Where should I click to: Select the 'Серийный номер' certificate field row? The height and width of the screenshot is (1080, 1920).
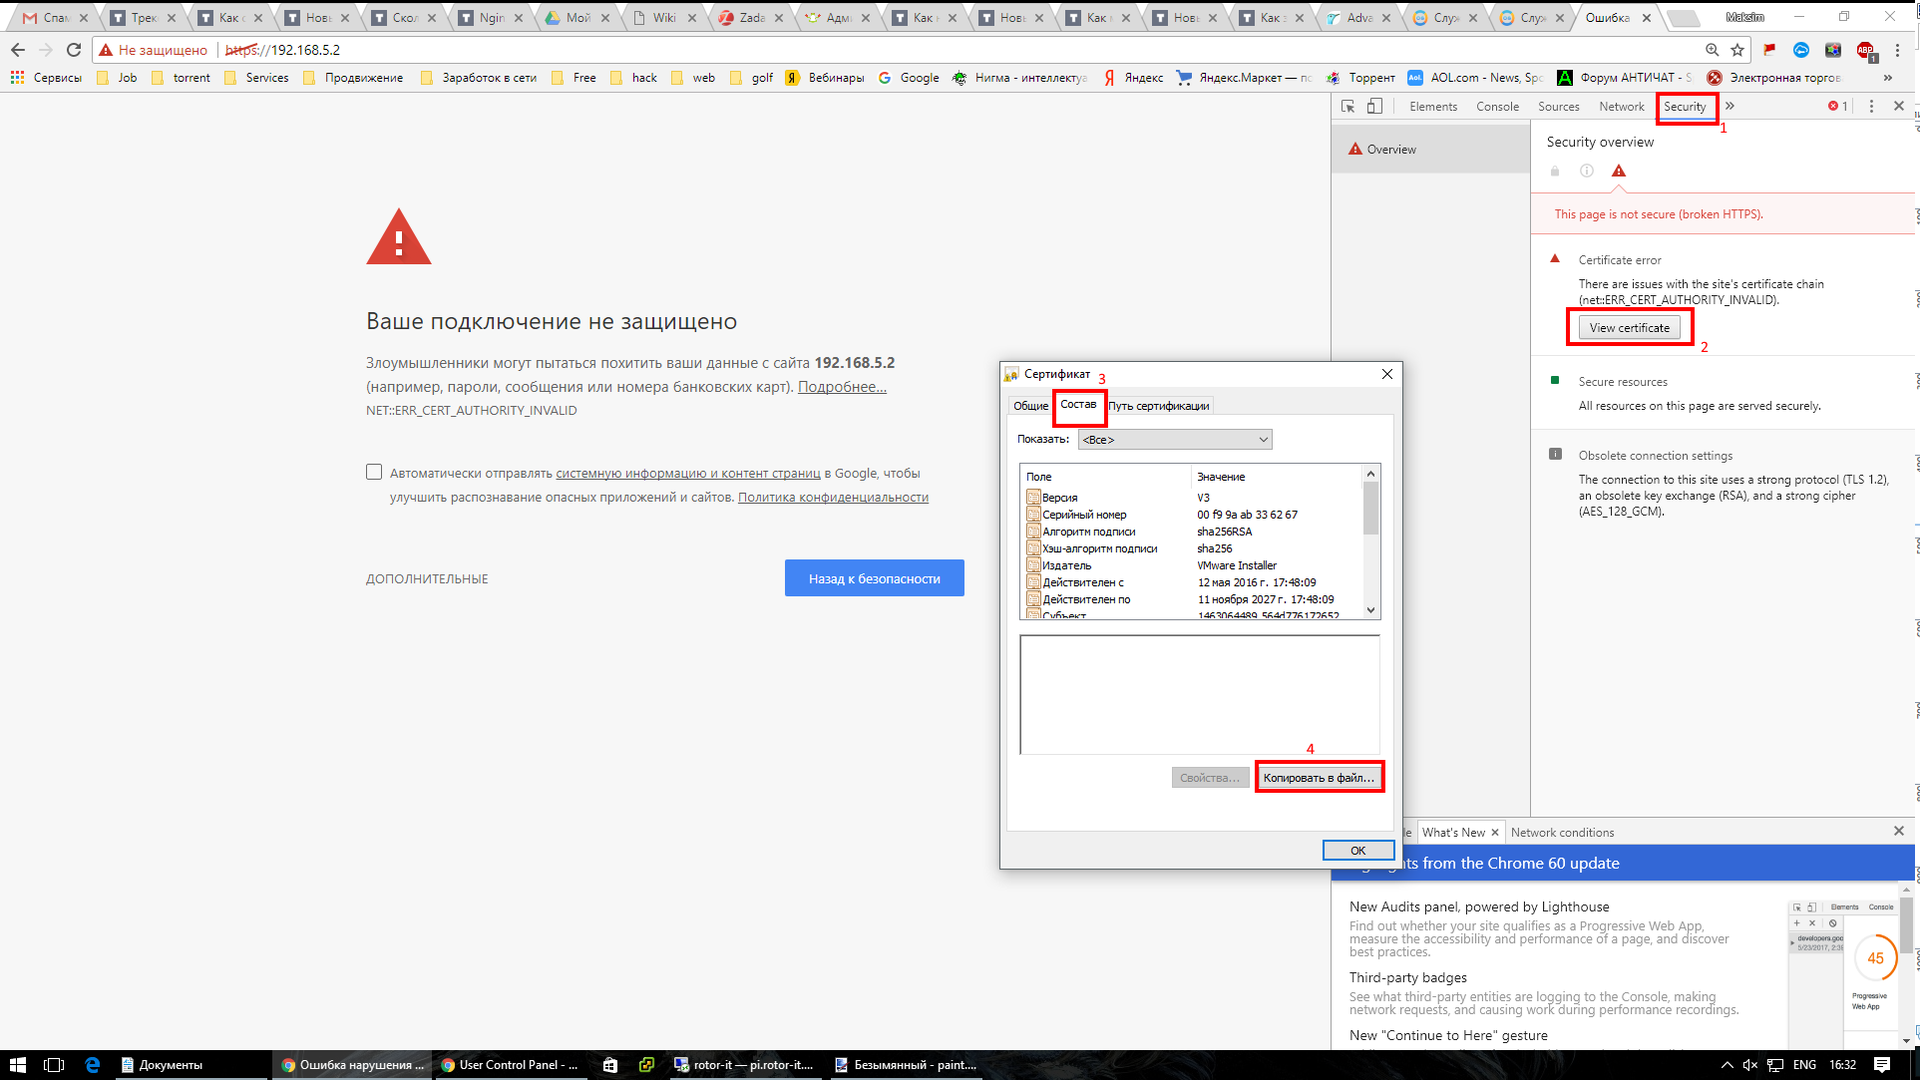coord(1192,514)
